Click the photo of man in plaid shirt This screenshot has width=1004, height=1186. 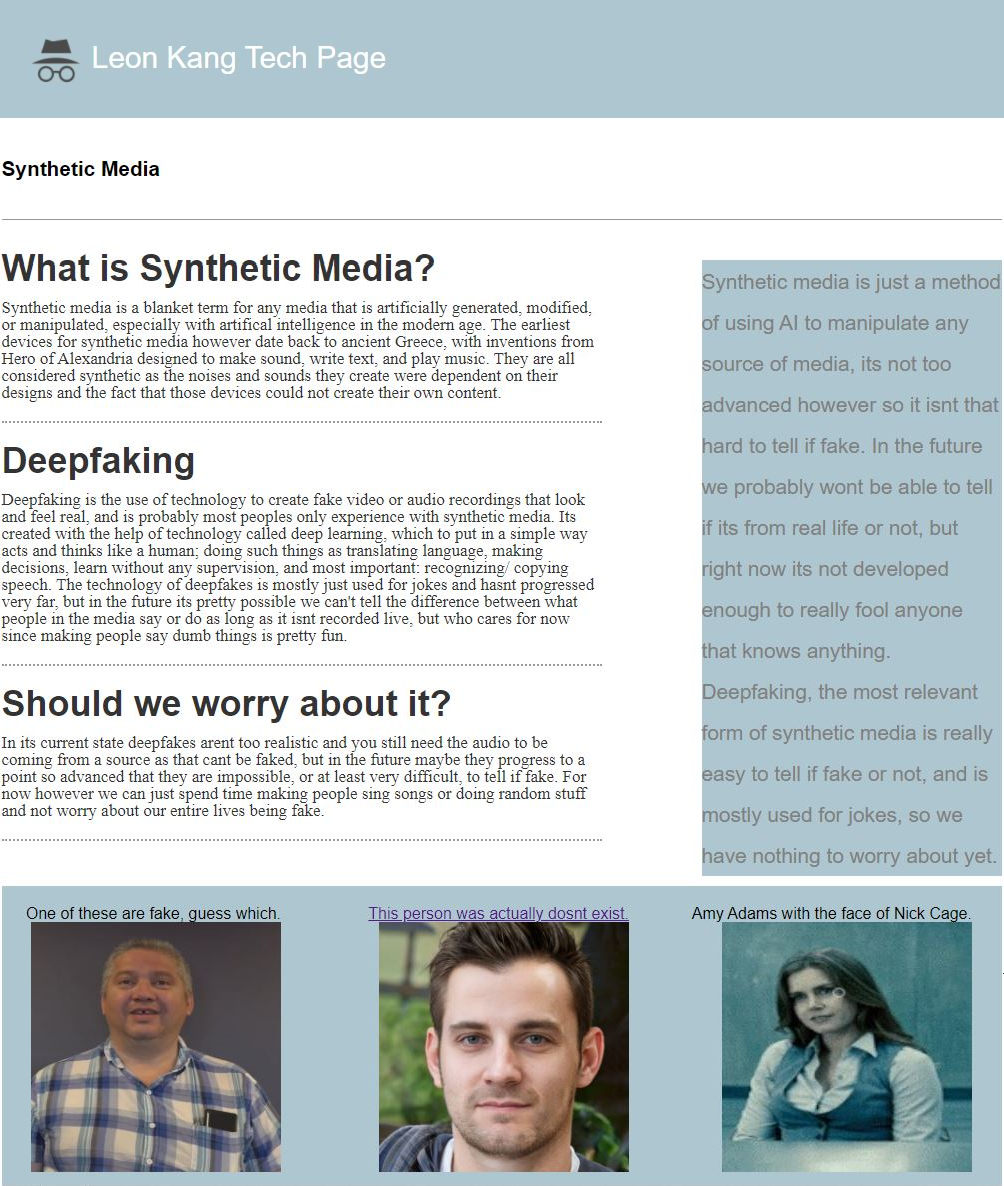tap(156, 1046)
